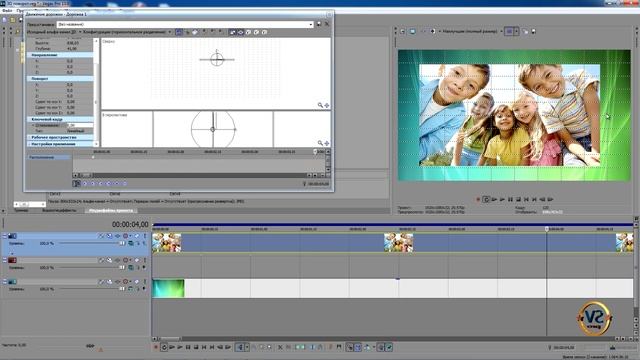Click Preview on External Monitor icon
Screen dimensions: 640x360
[413, 31]
